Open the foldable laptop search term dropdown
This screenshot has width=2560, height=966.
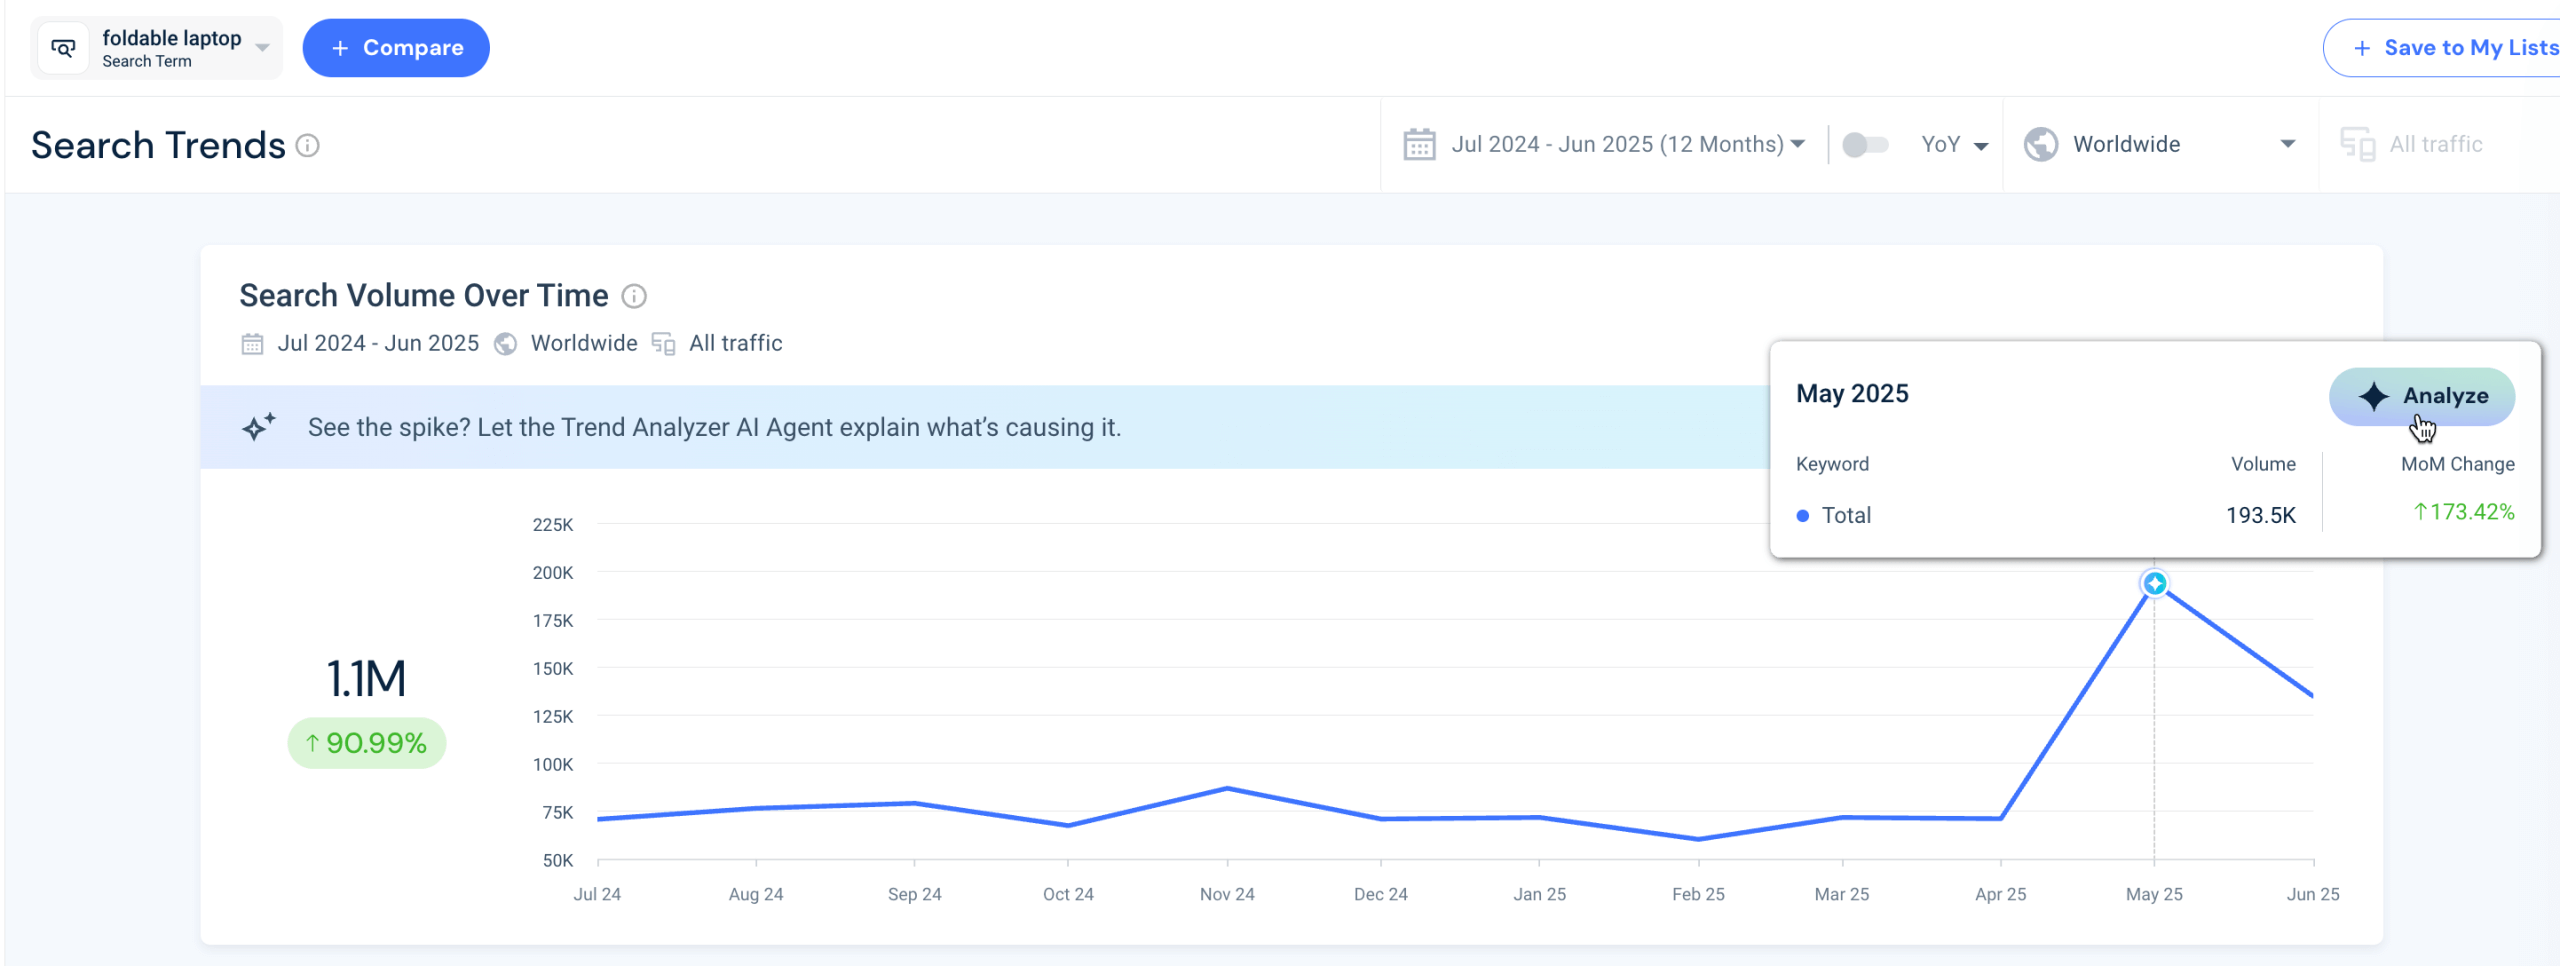[262, 47]
